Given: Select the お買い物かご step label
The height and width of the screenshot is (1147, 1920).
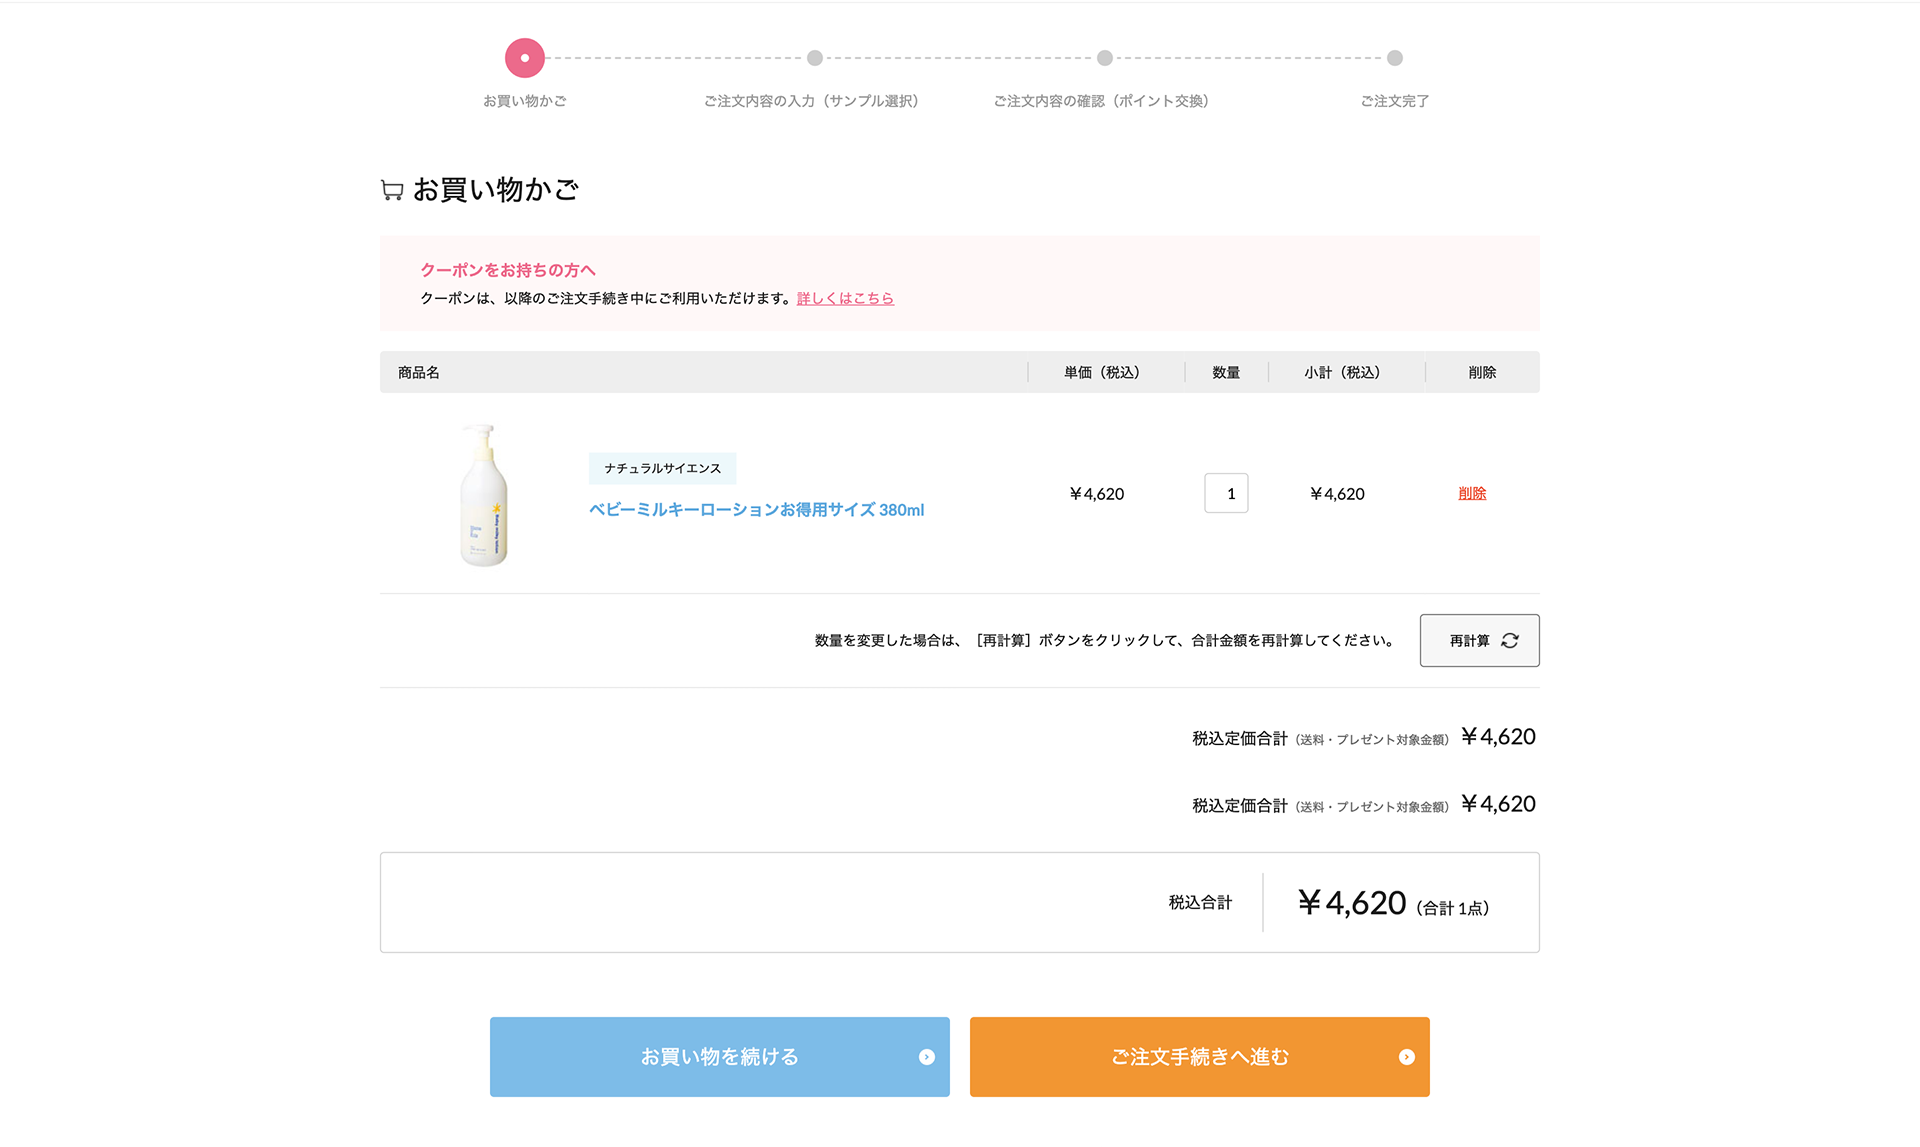Looking at the screenshot, I should pyautogui.click(x=525, y=101).
